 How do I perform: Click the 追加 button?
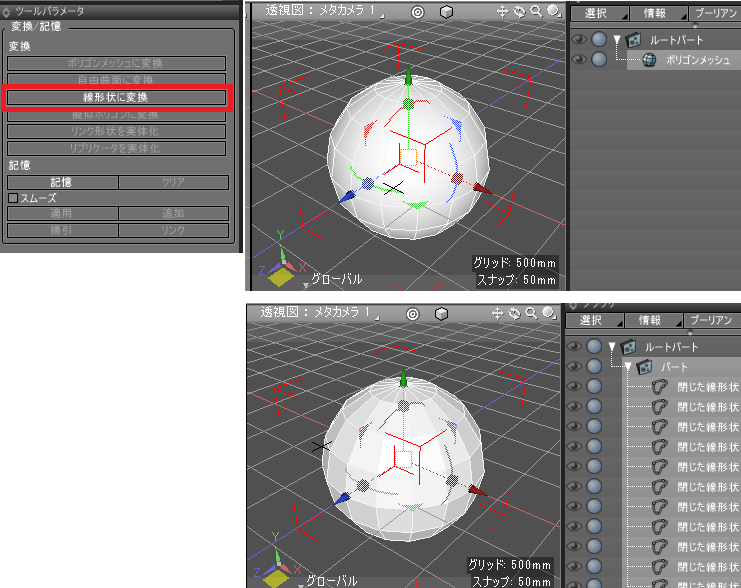(x=173, y=213)
